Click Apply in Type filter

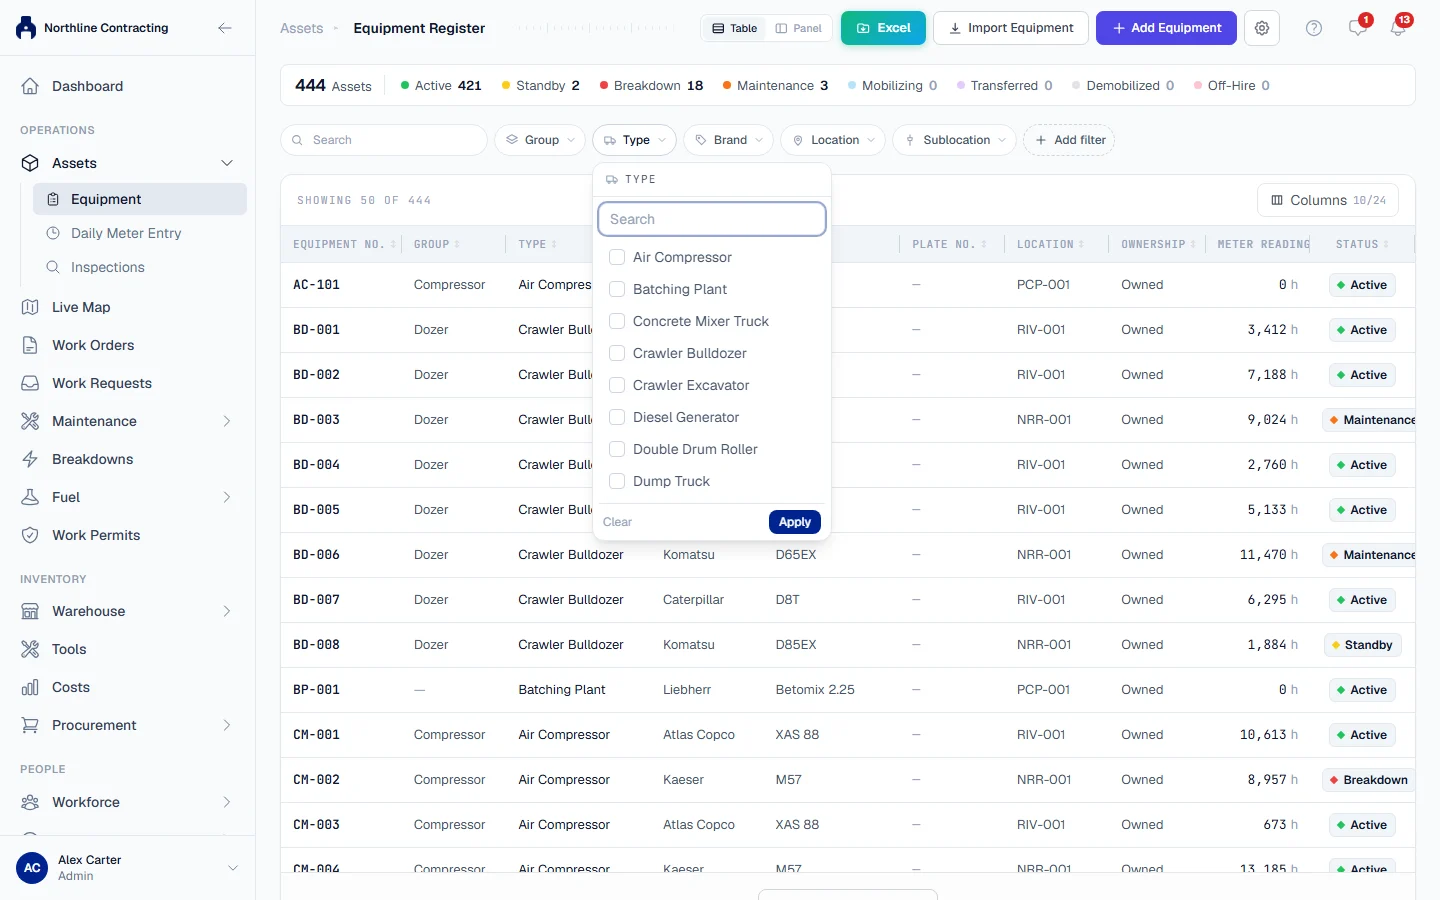pyautogui.click(x=795, y=522)
